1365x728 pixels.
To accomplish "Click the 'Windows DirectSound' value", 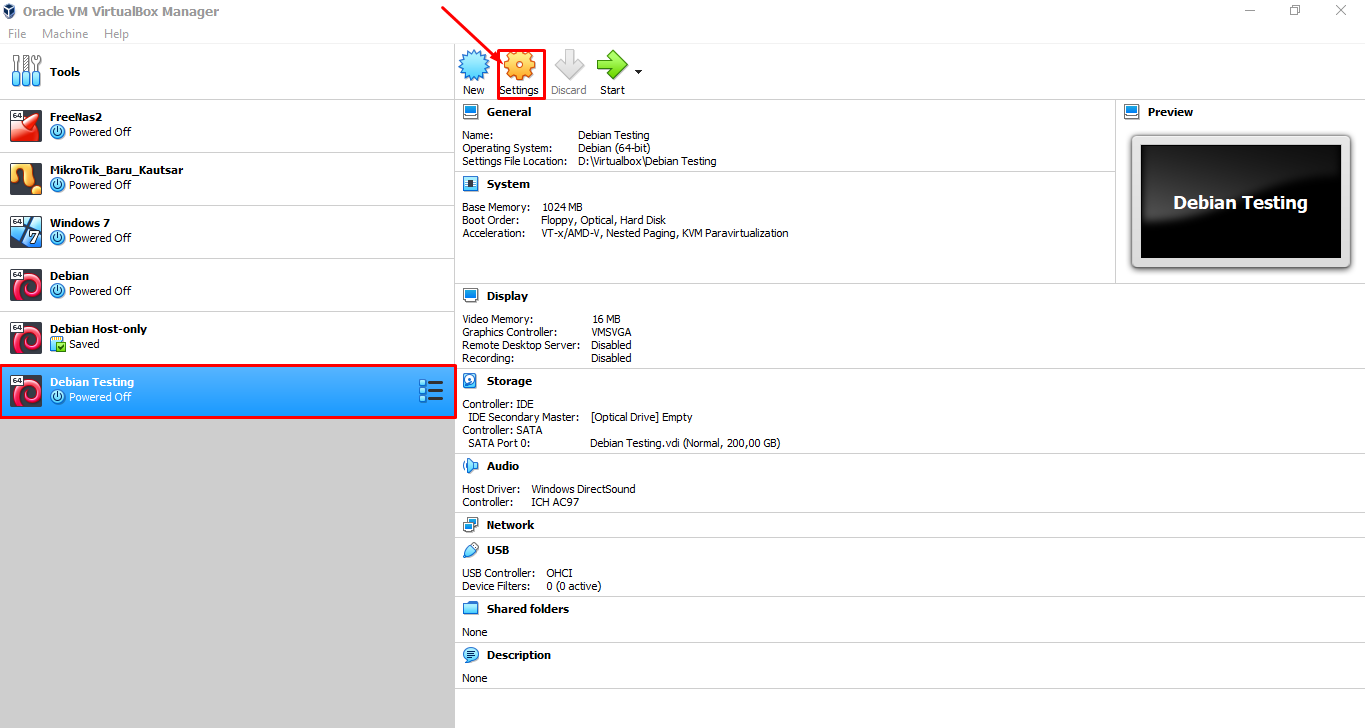I will tap(583, 489).
